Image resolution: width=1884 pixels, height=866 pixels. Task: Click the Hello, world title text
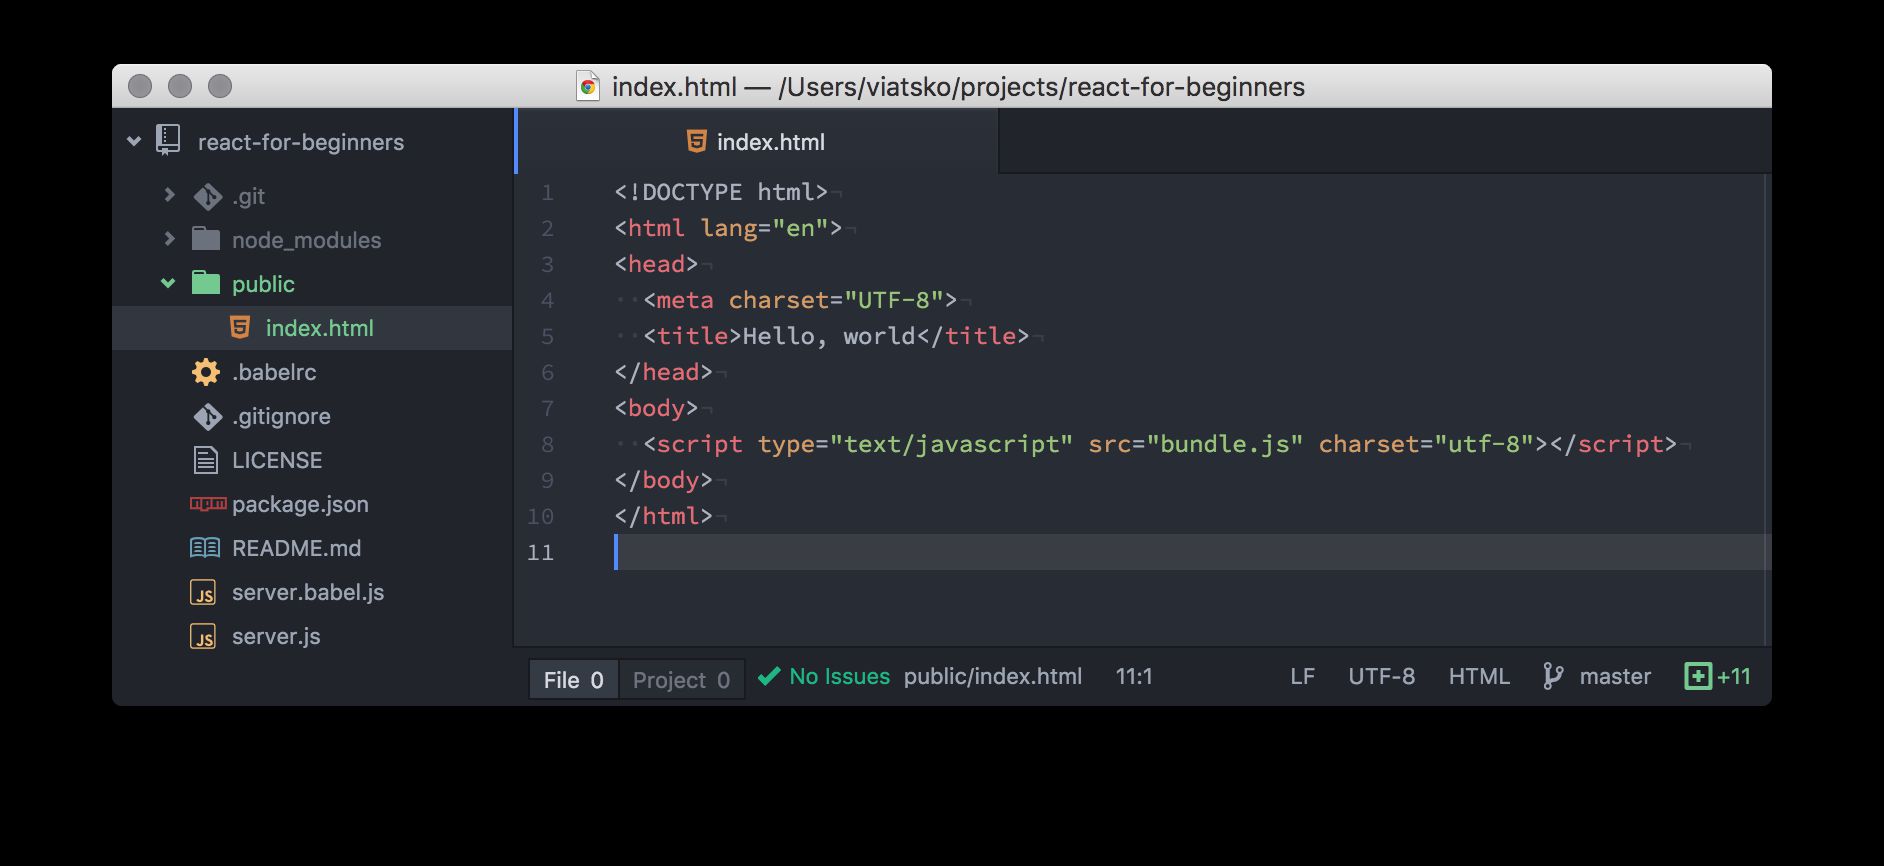tap(829, 336)
